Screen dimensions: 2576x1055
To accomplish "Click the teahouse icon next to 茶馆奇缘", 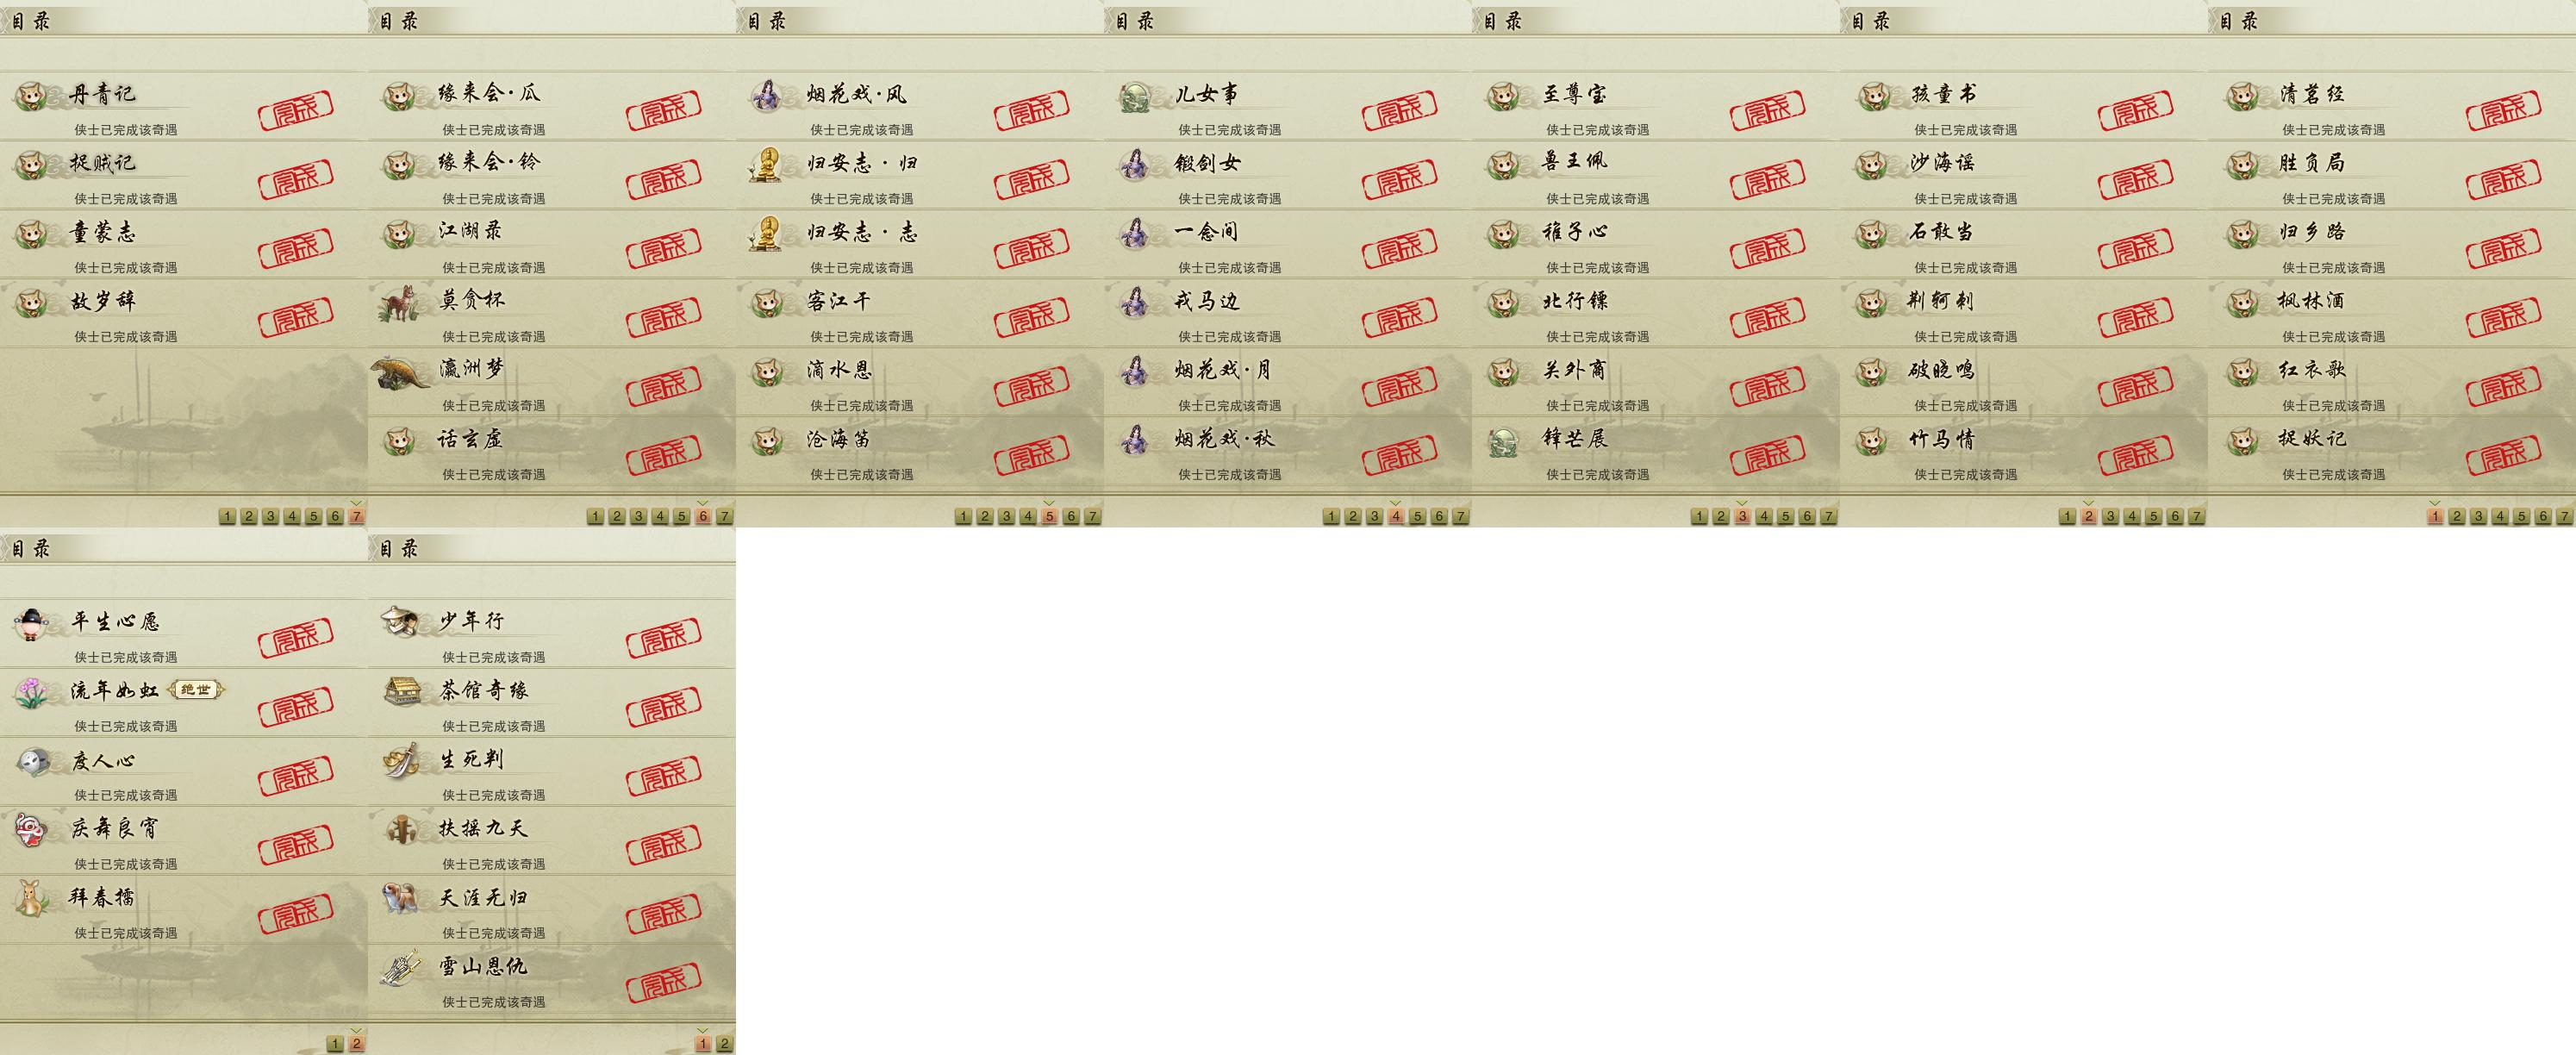I will click(402, 691).
